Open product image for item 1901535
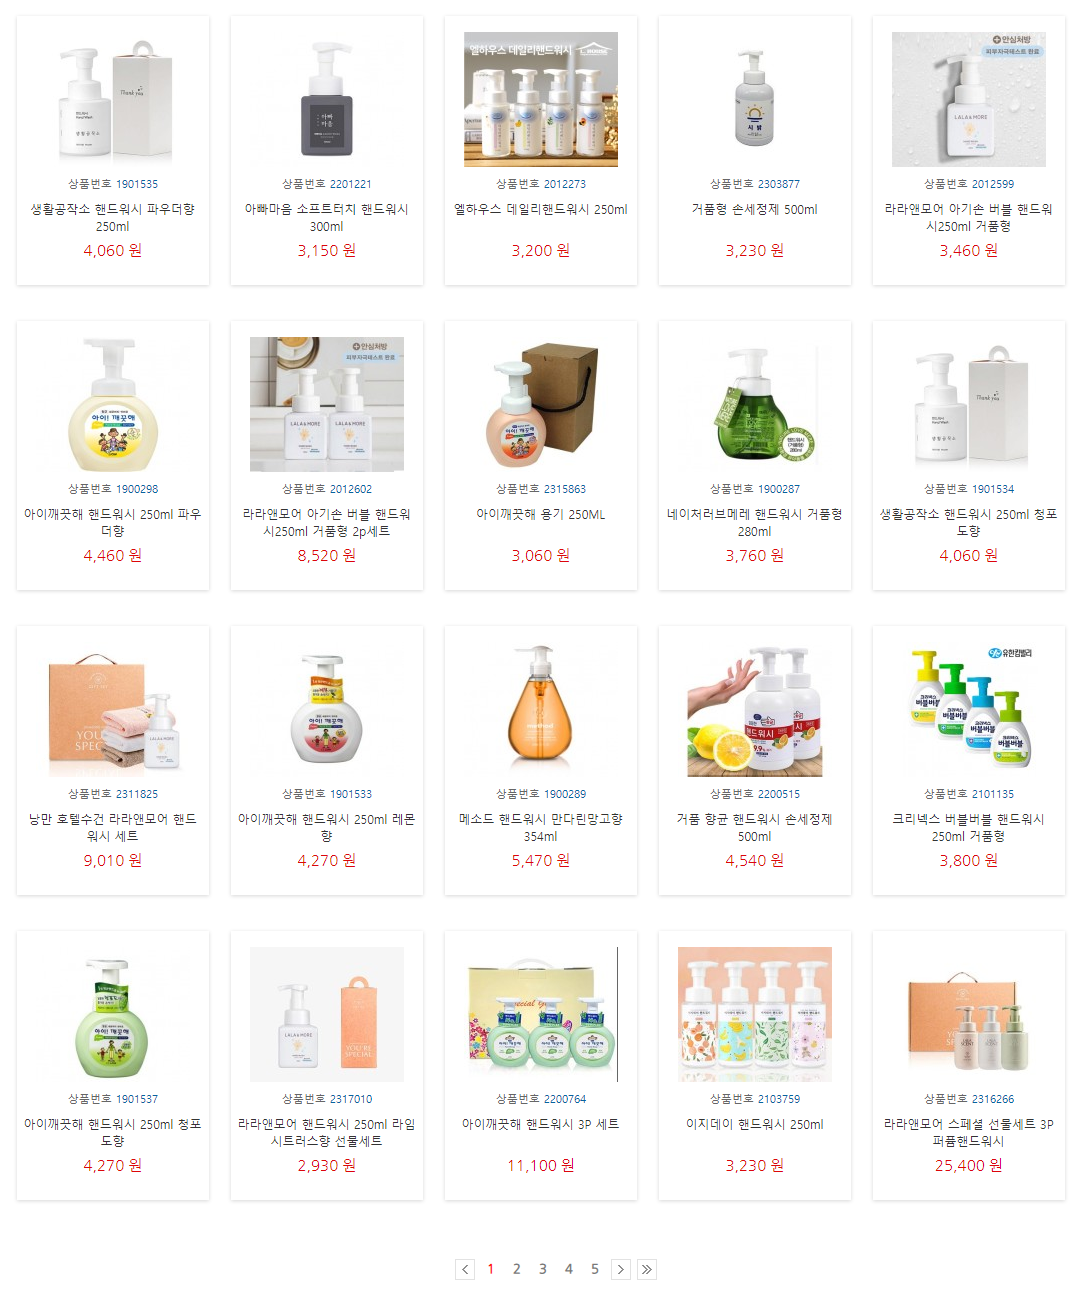Screen dimensions: 1077x1298 click(113, 99)
